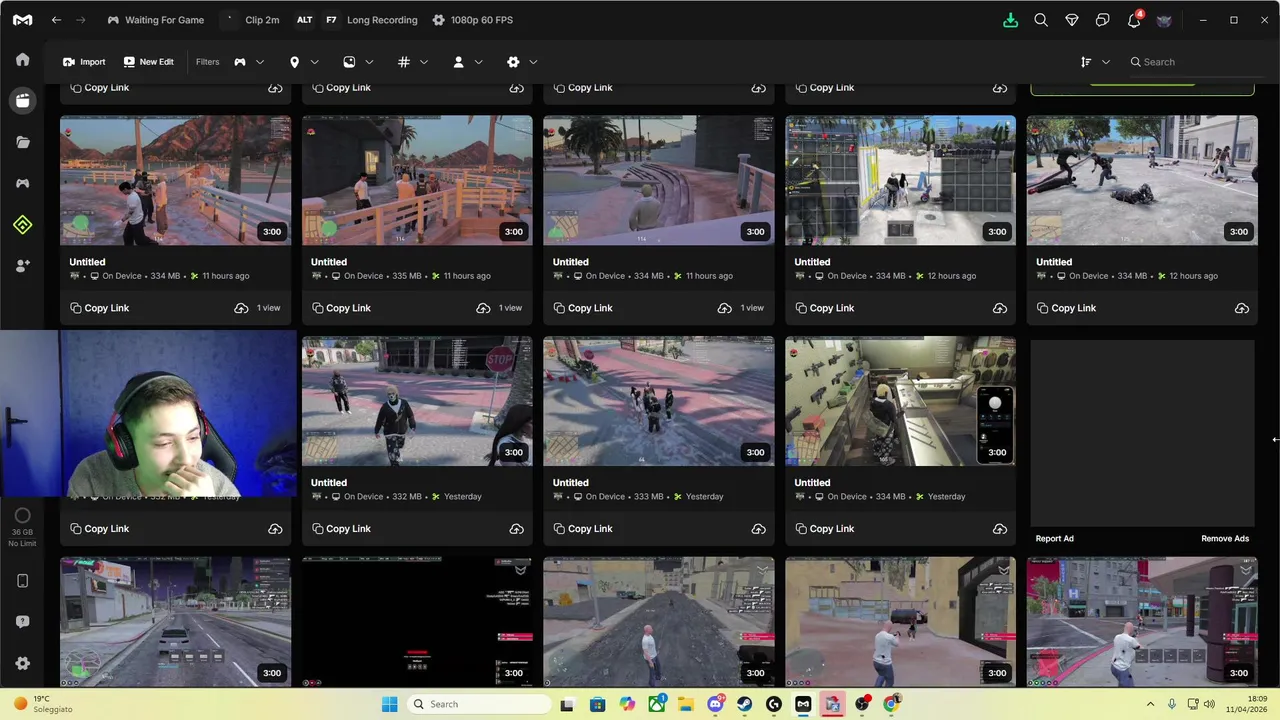Click upload cloud icon on 334 MB Yesterday clip
Screen dimensions: 1280x720
(1000, 529)
